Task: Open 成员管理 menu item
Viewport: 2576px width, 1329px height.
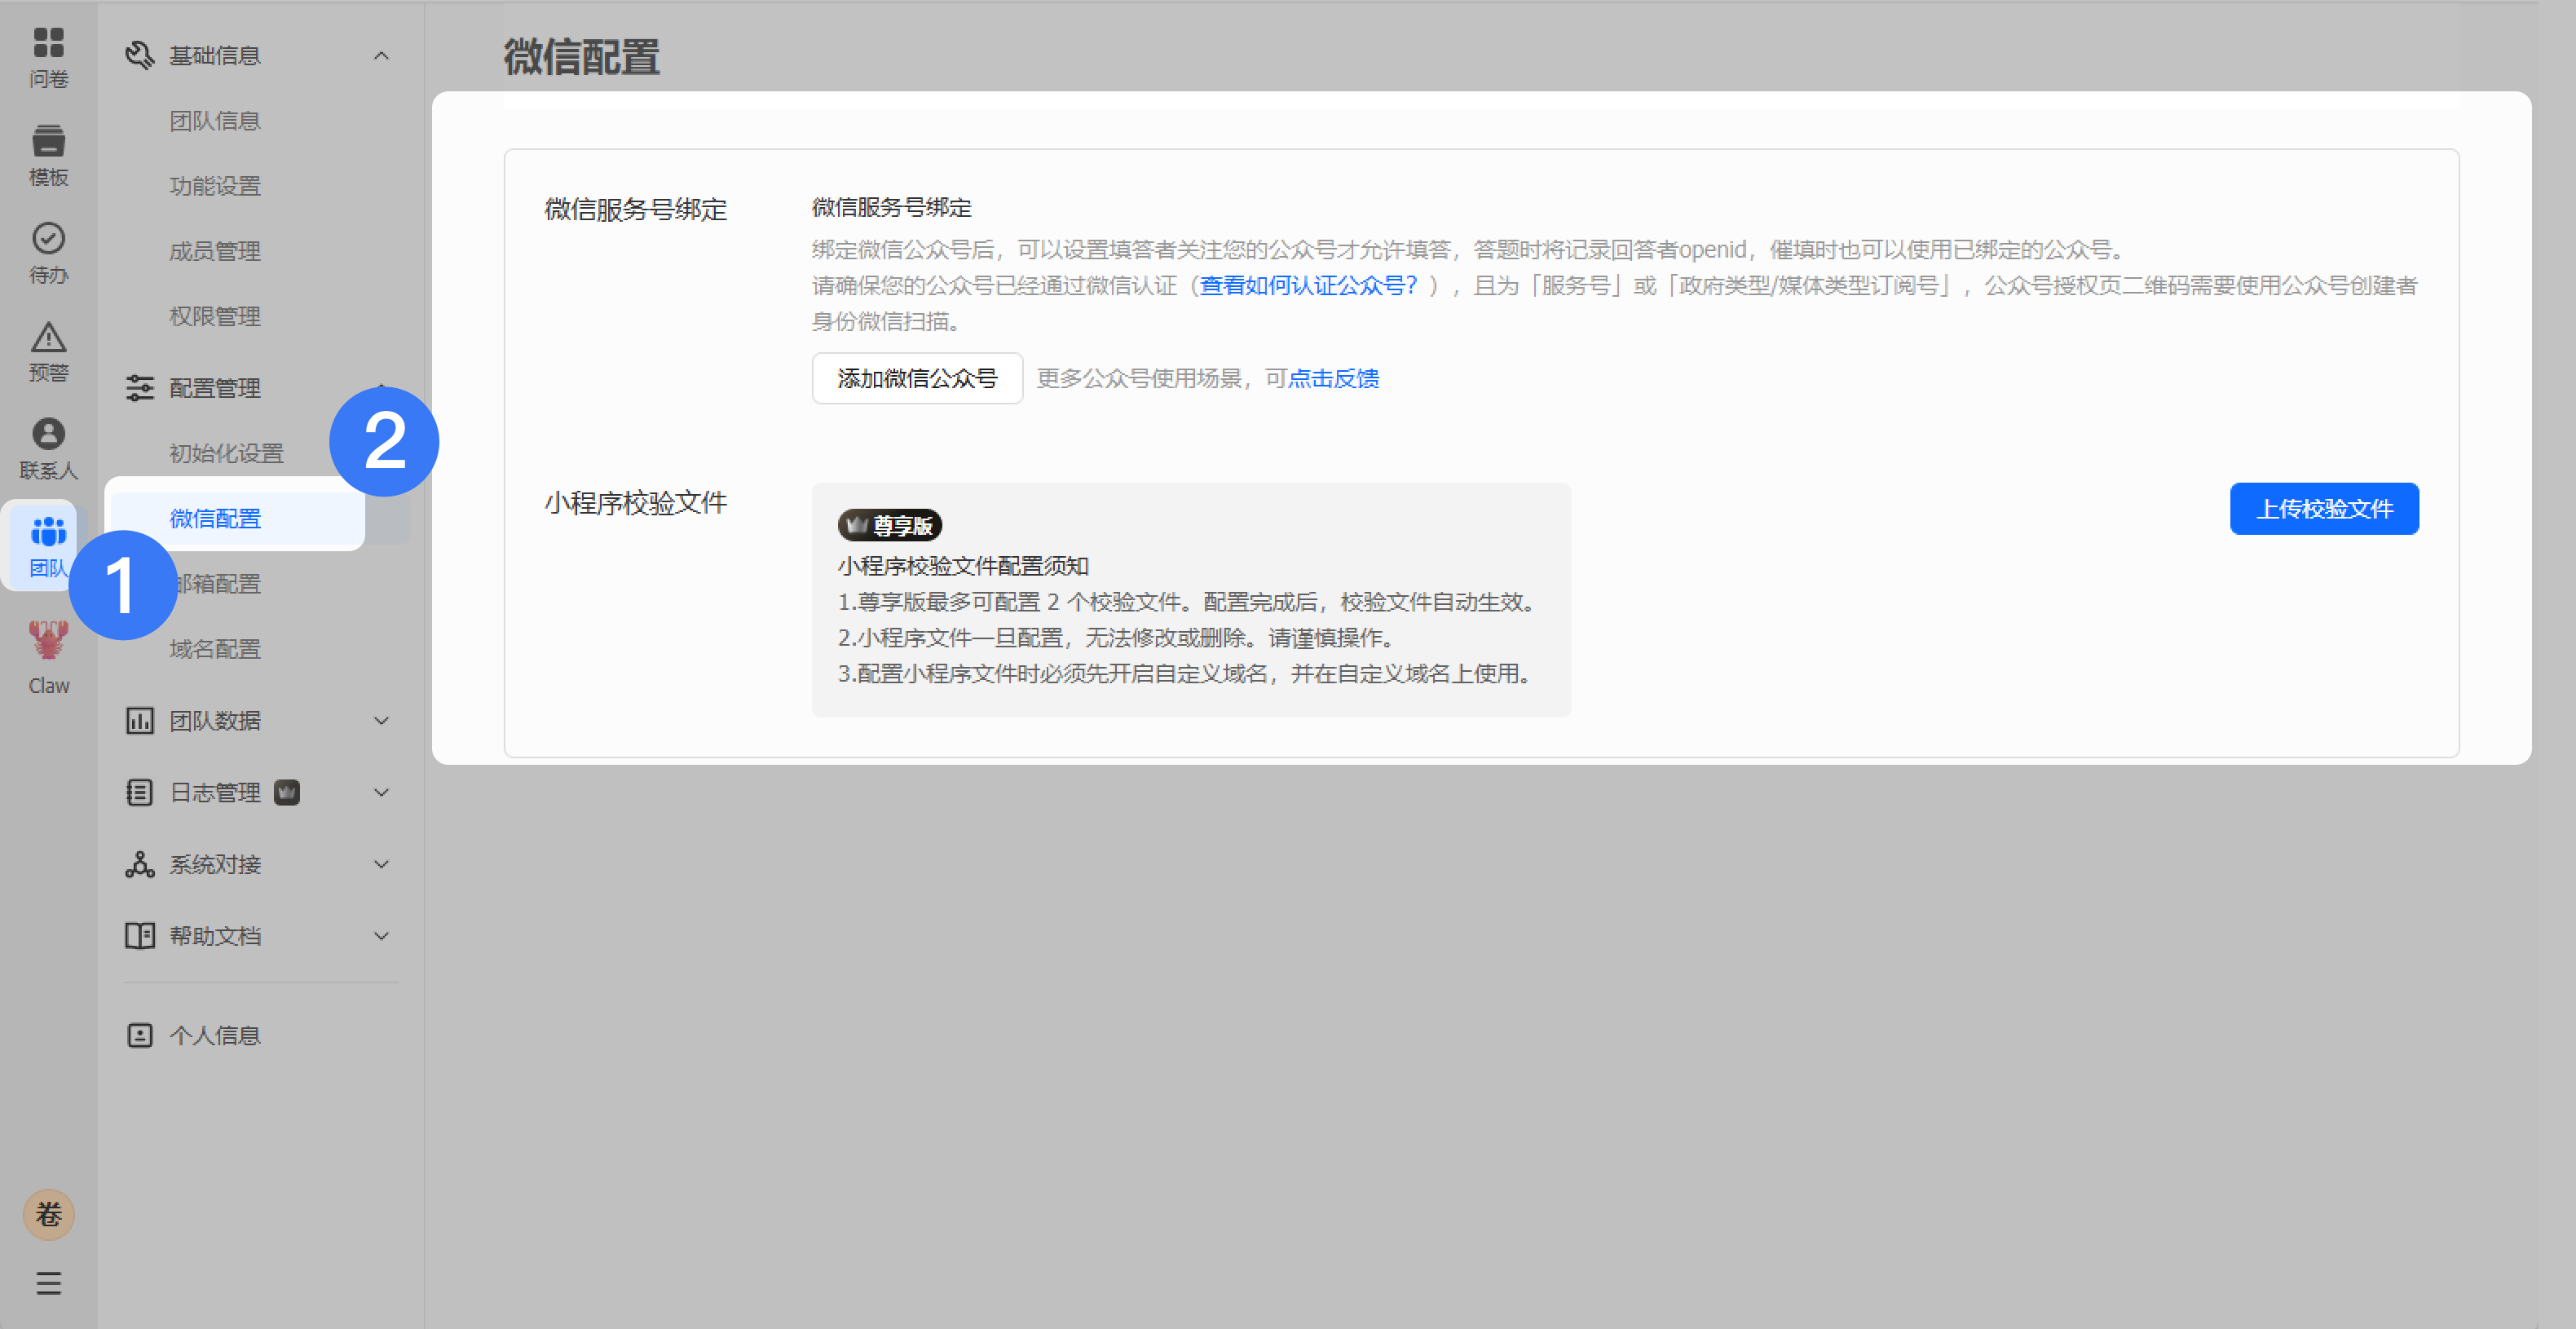Action: click(x=214, y=251)
